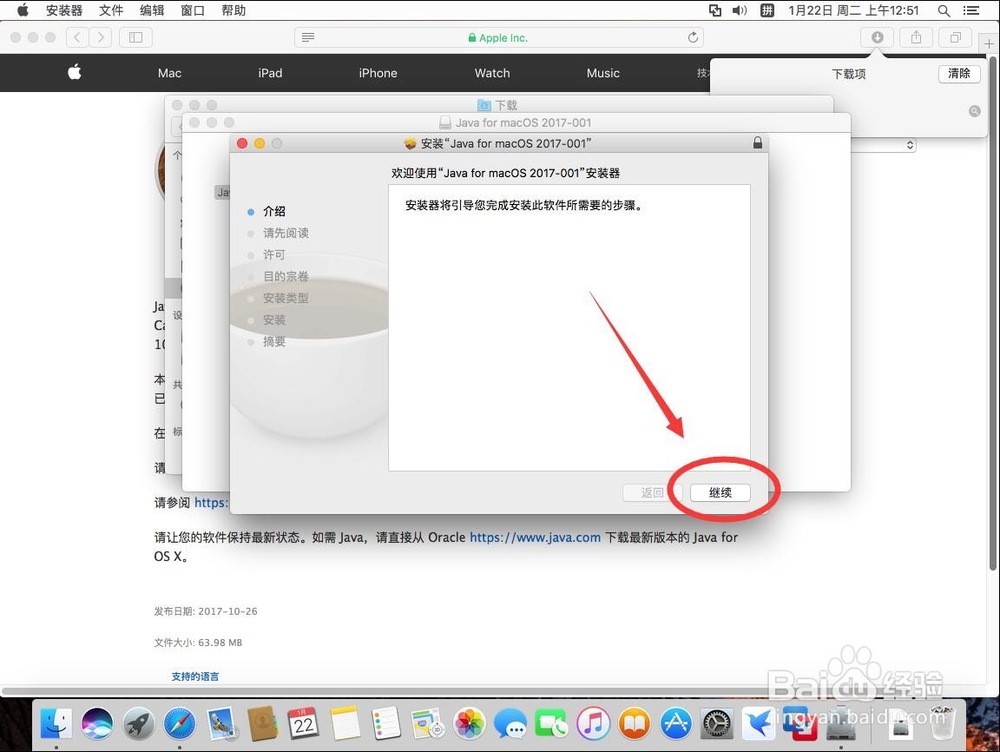This screenshot has width=1000, height=752.
Task: Click the Reader view icon in address bar
Action: coord(307,37)
